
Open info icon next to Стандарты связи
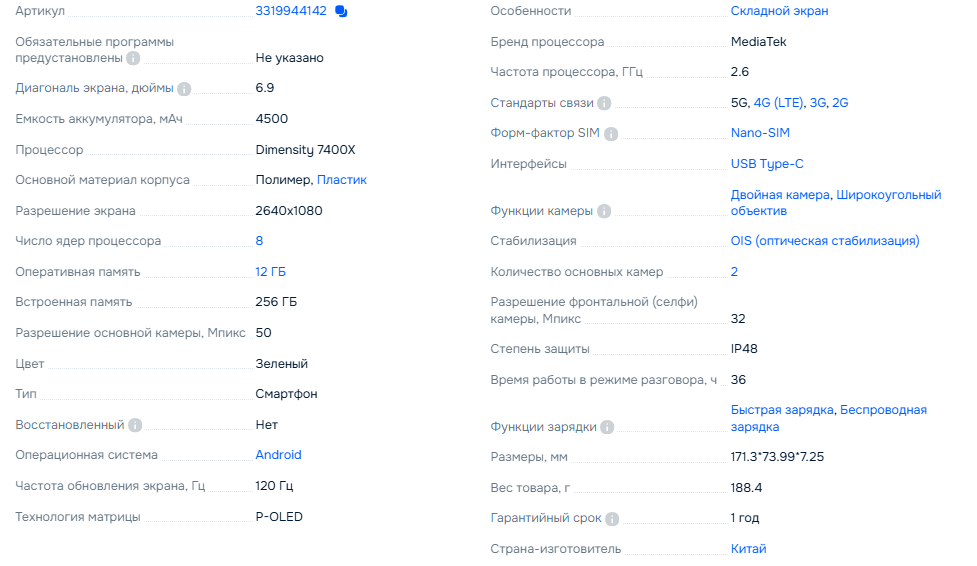pyautogui.click(x=604, y=103)
